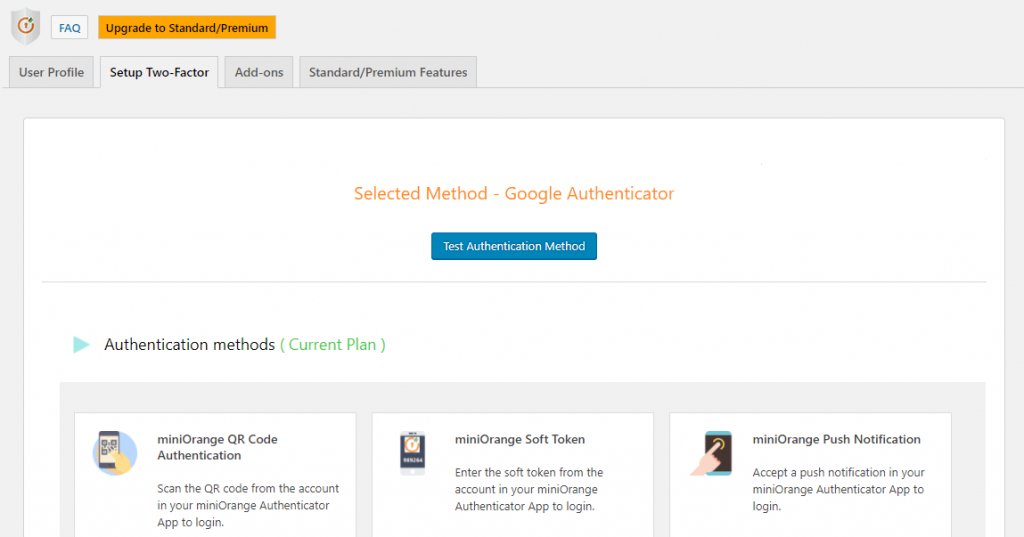Click the green Current Plan label

pyautogui.click(x=333, y=345)
